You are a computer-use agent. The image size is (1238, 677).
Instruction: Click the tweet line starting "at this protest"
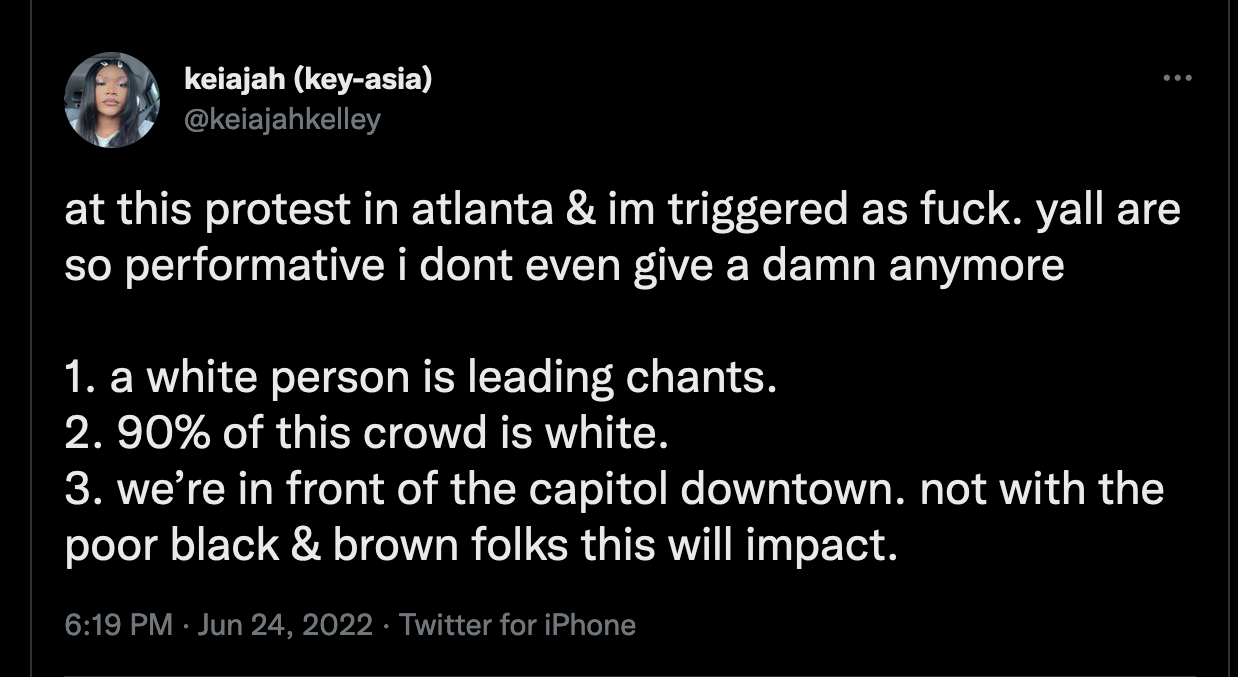click(x=620, y=212)
